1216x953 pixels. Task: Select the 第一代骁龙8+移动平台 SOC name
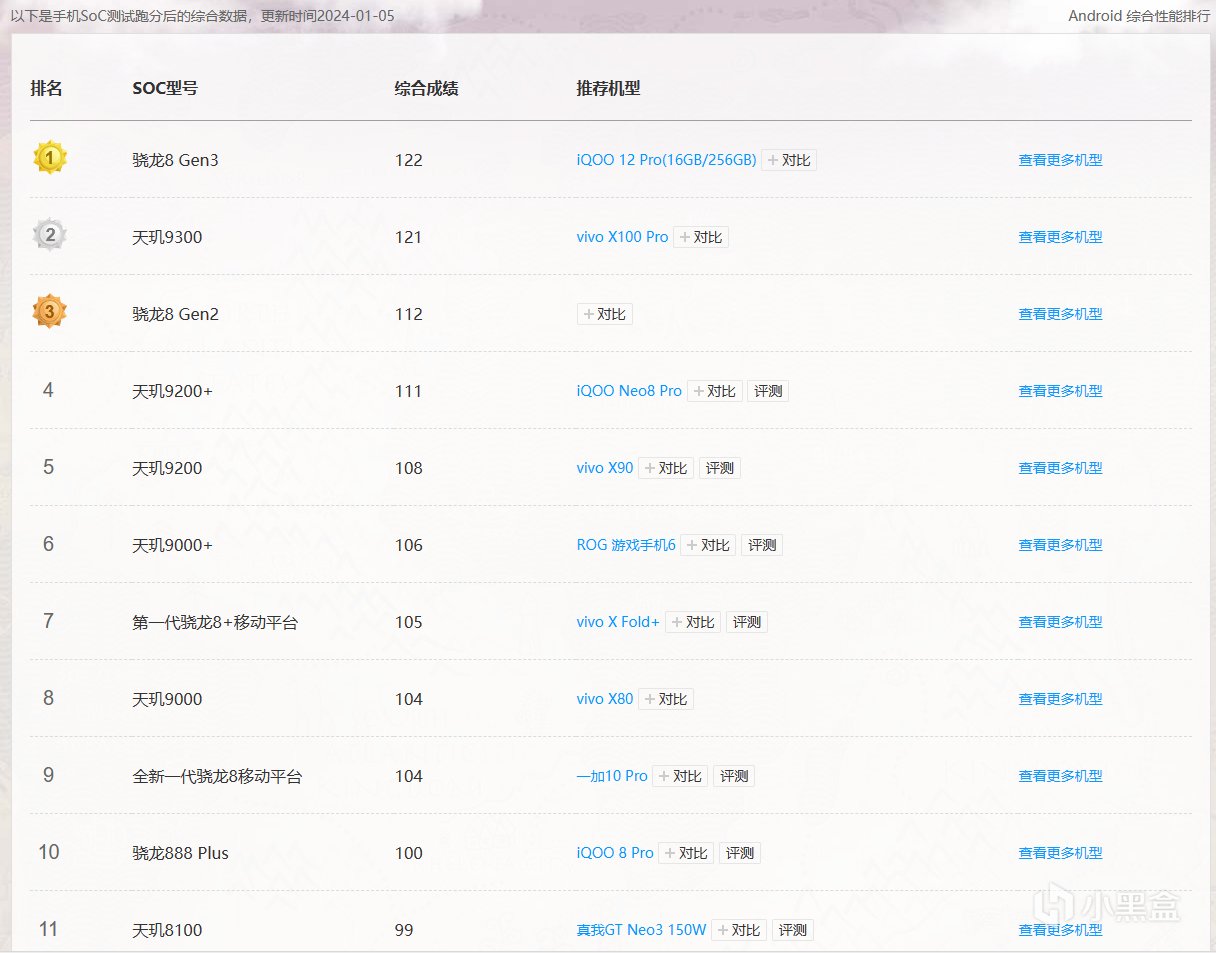pyautogui.click(x=215, y=622)
